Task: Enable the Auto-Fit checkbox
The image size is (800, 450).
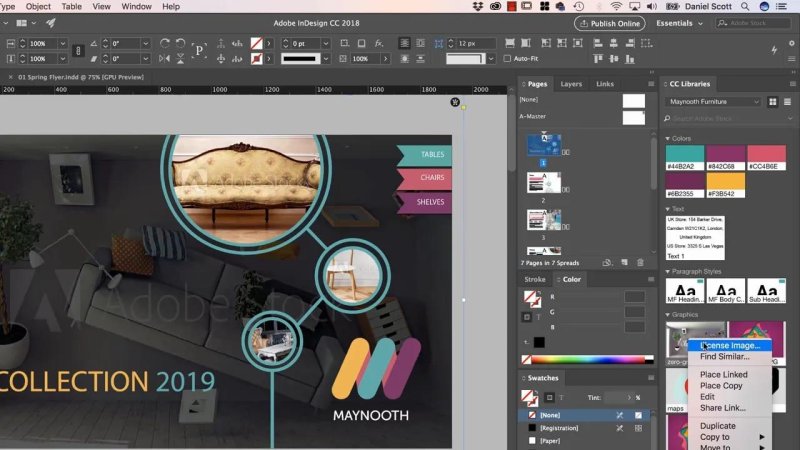Action: (x=507, y=59)
